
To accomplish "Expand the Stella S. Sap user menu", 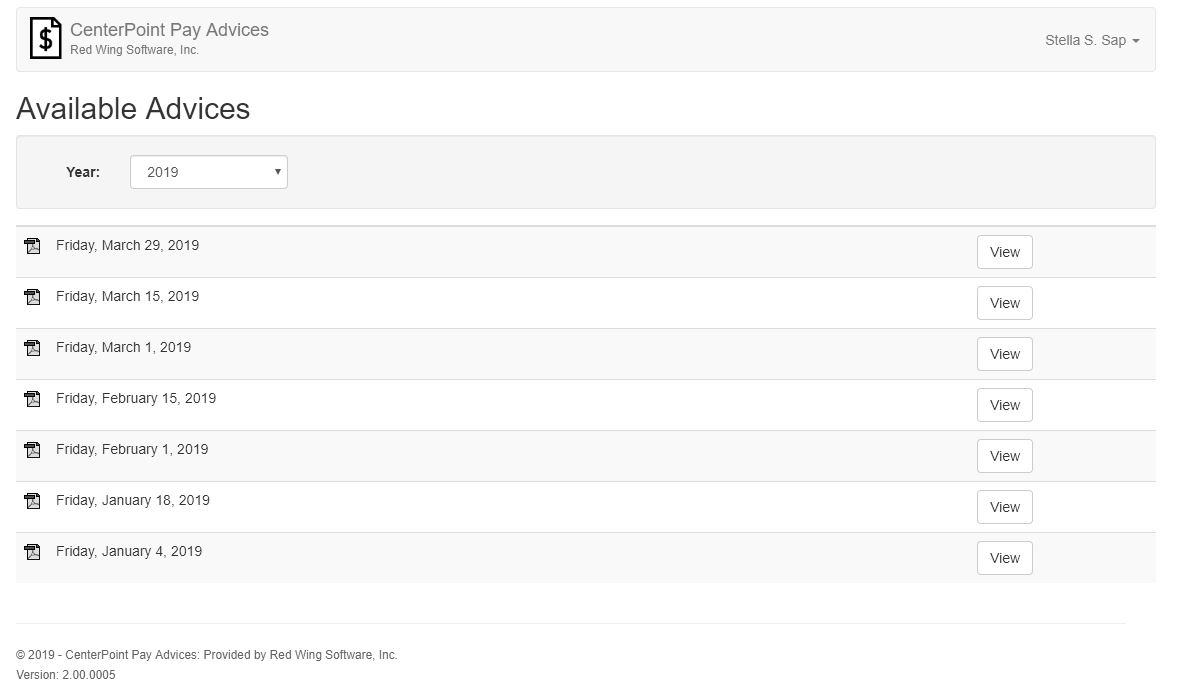I will tap(1091, 41).
